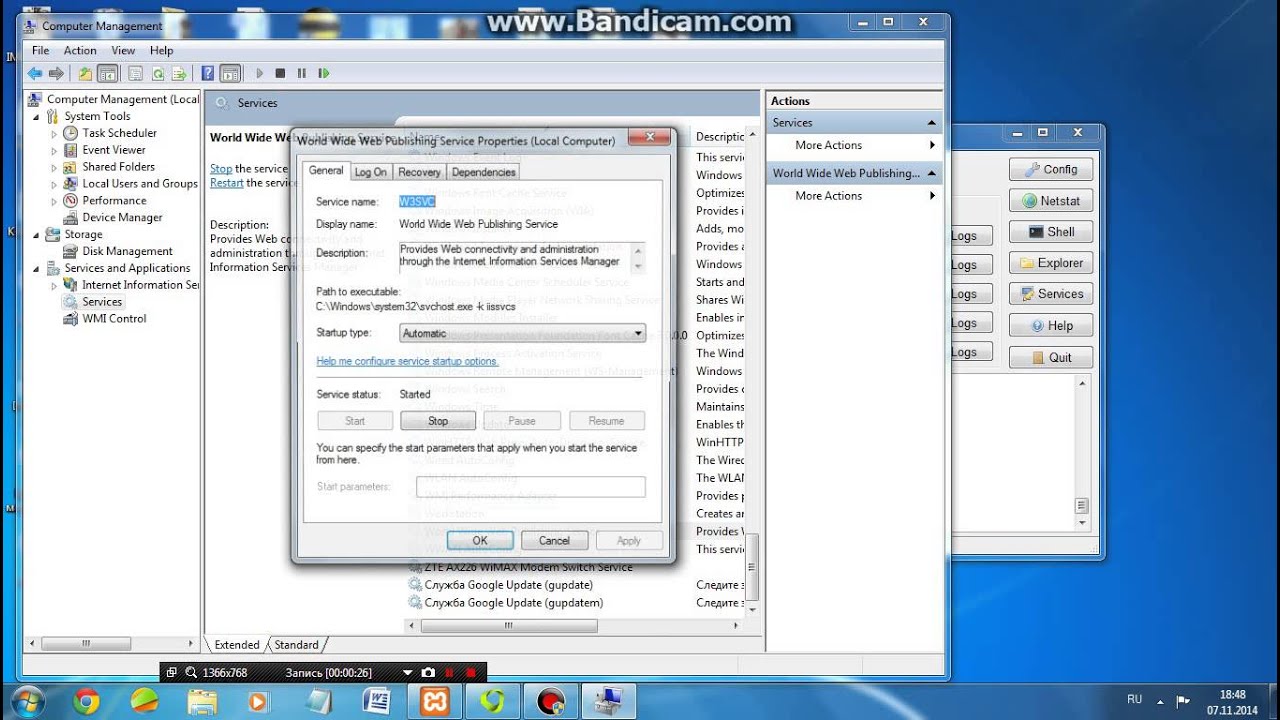Click the Restart the service link
This screenshot has height=720, width=1280.
point(227,183)
